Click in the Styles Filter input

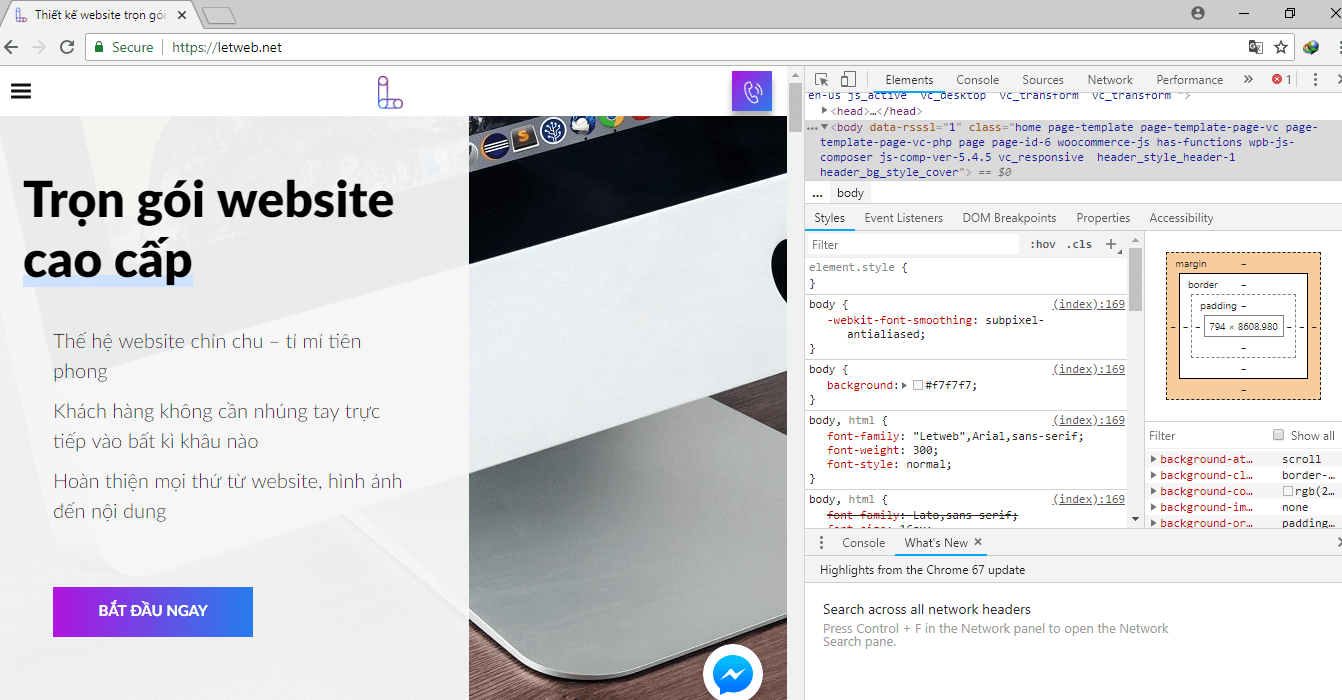click(x=912, y=244)
